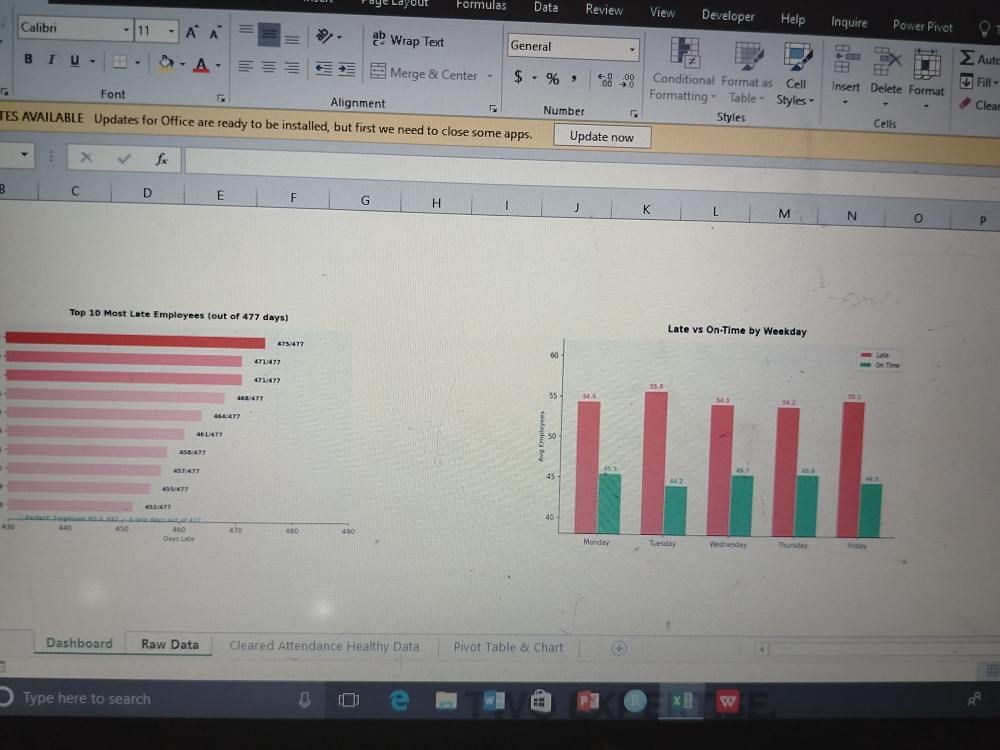Open Data ribbon tab
The image size is (1000, 750).
coord(546,7)
